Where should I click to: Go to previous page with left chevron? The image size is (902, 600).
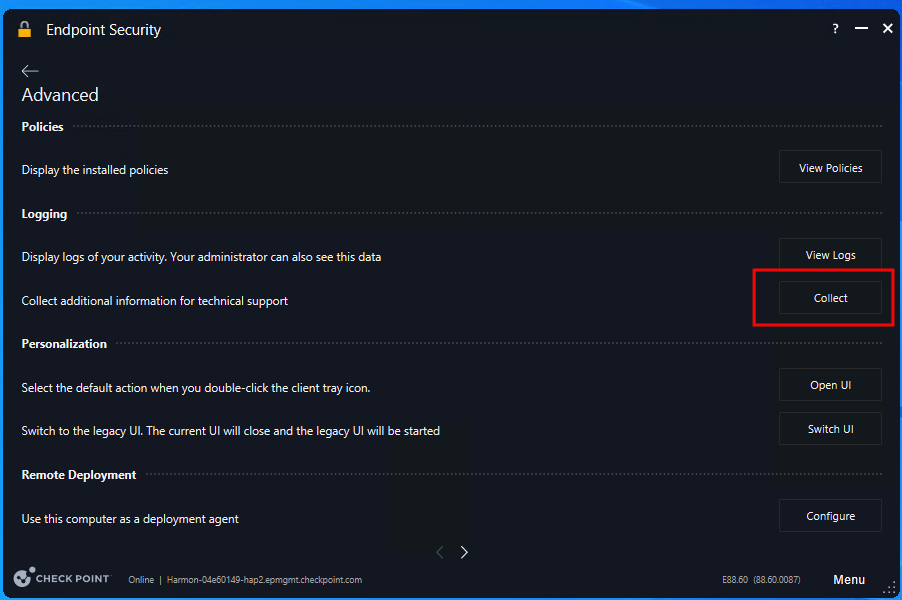point(439,552)
